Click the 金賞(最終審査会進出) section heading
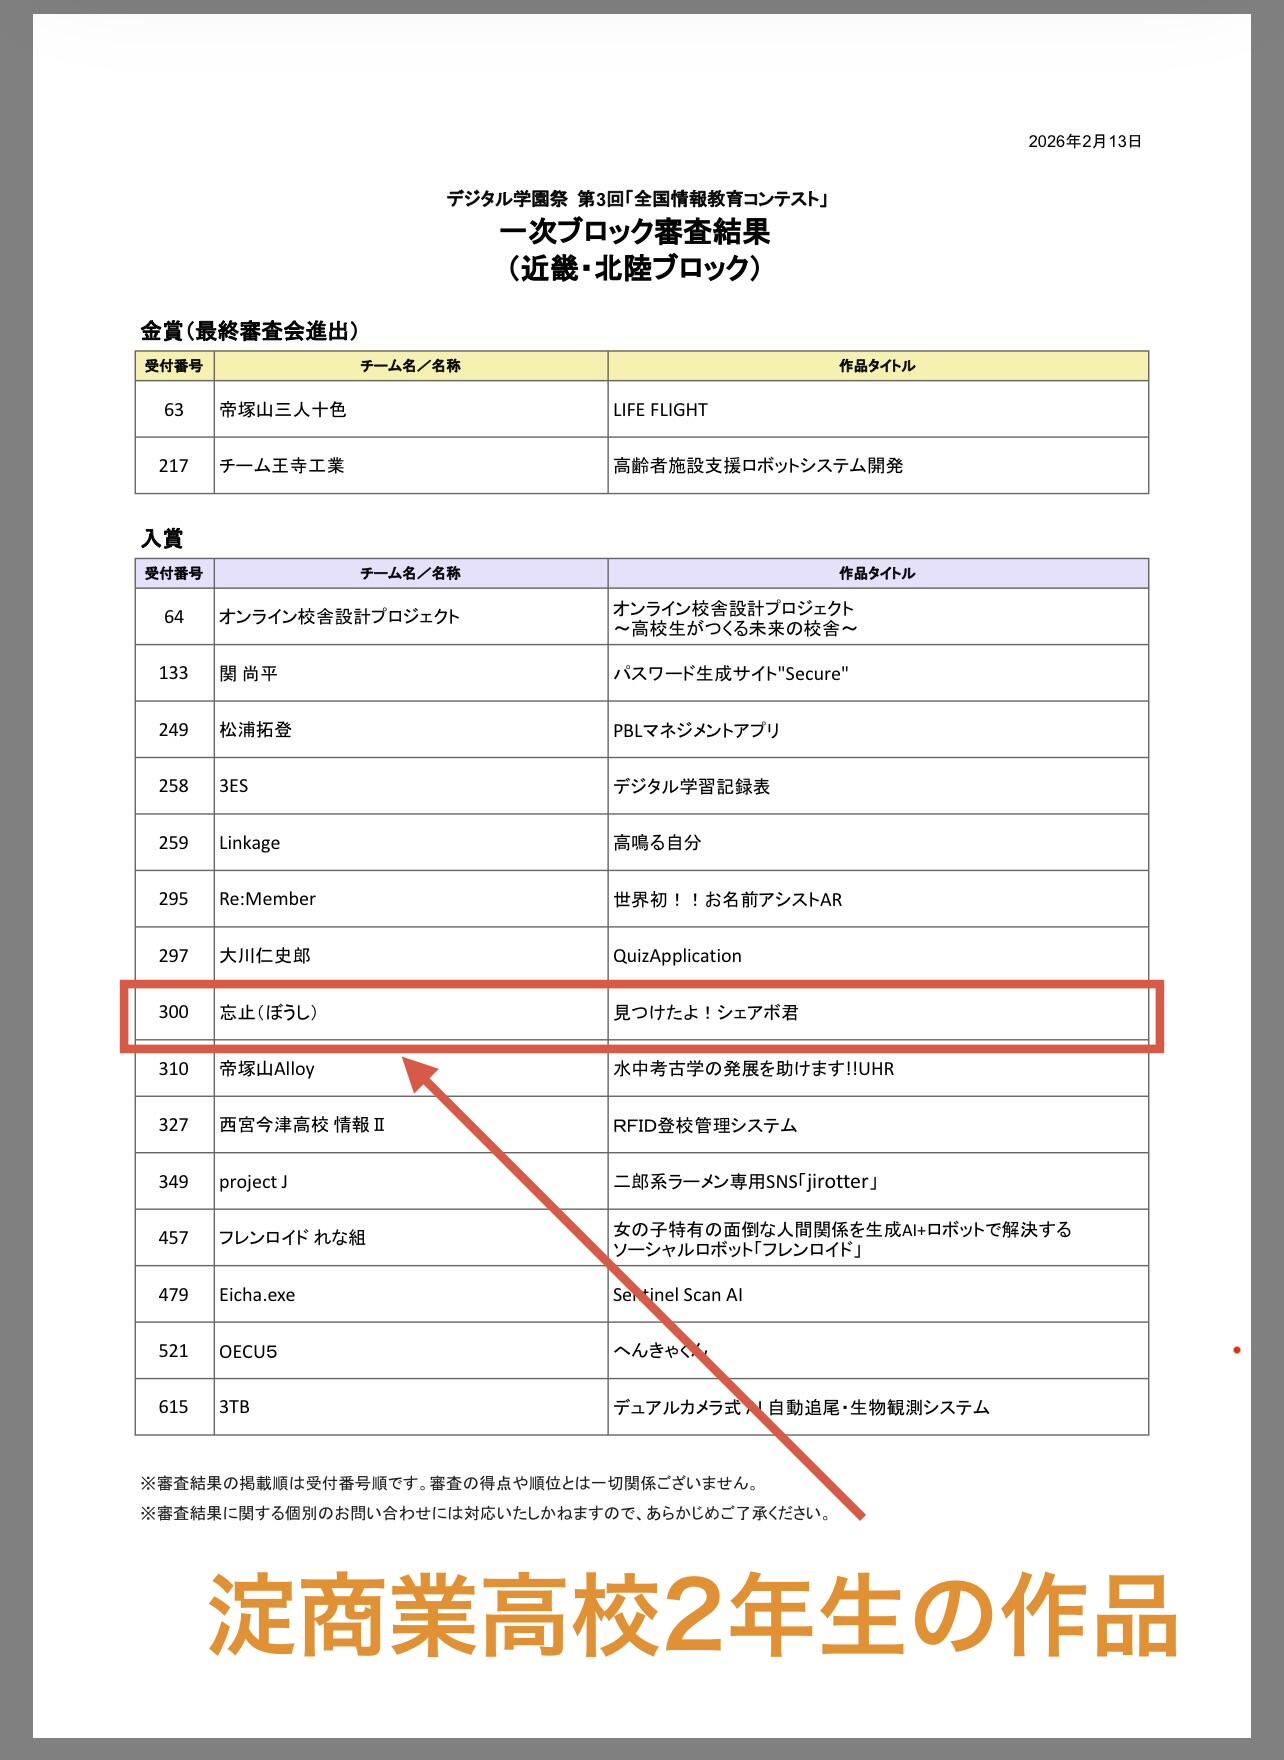The image size is (1284, 1760). point(250,331)
